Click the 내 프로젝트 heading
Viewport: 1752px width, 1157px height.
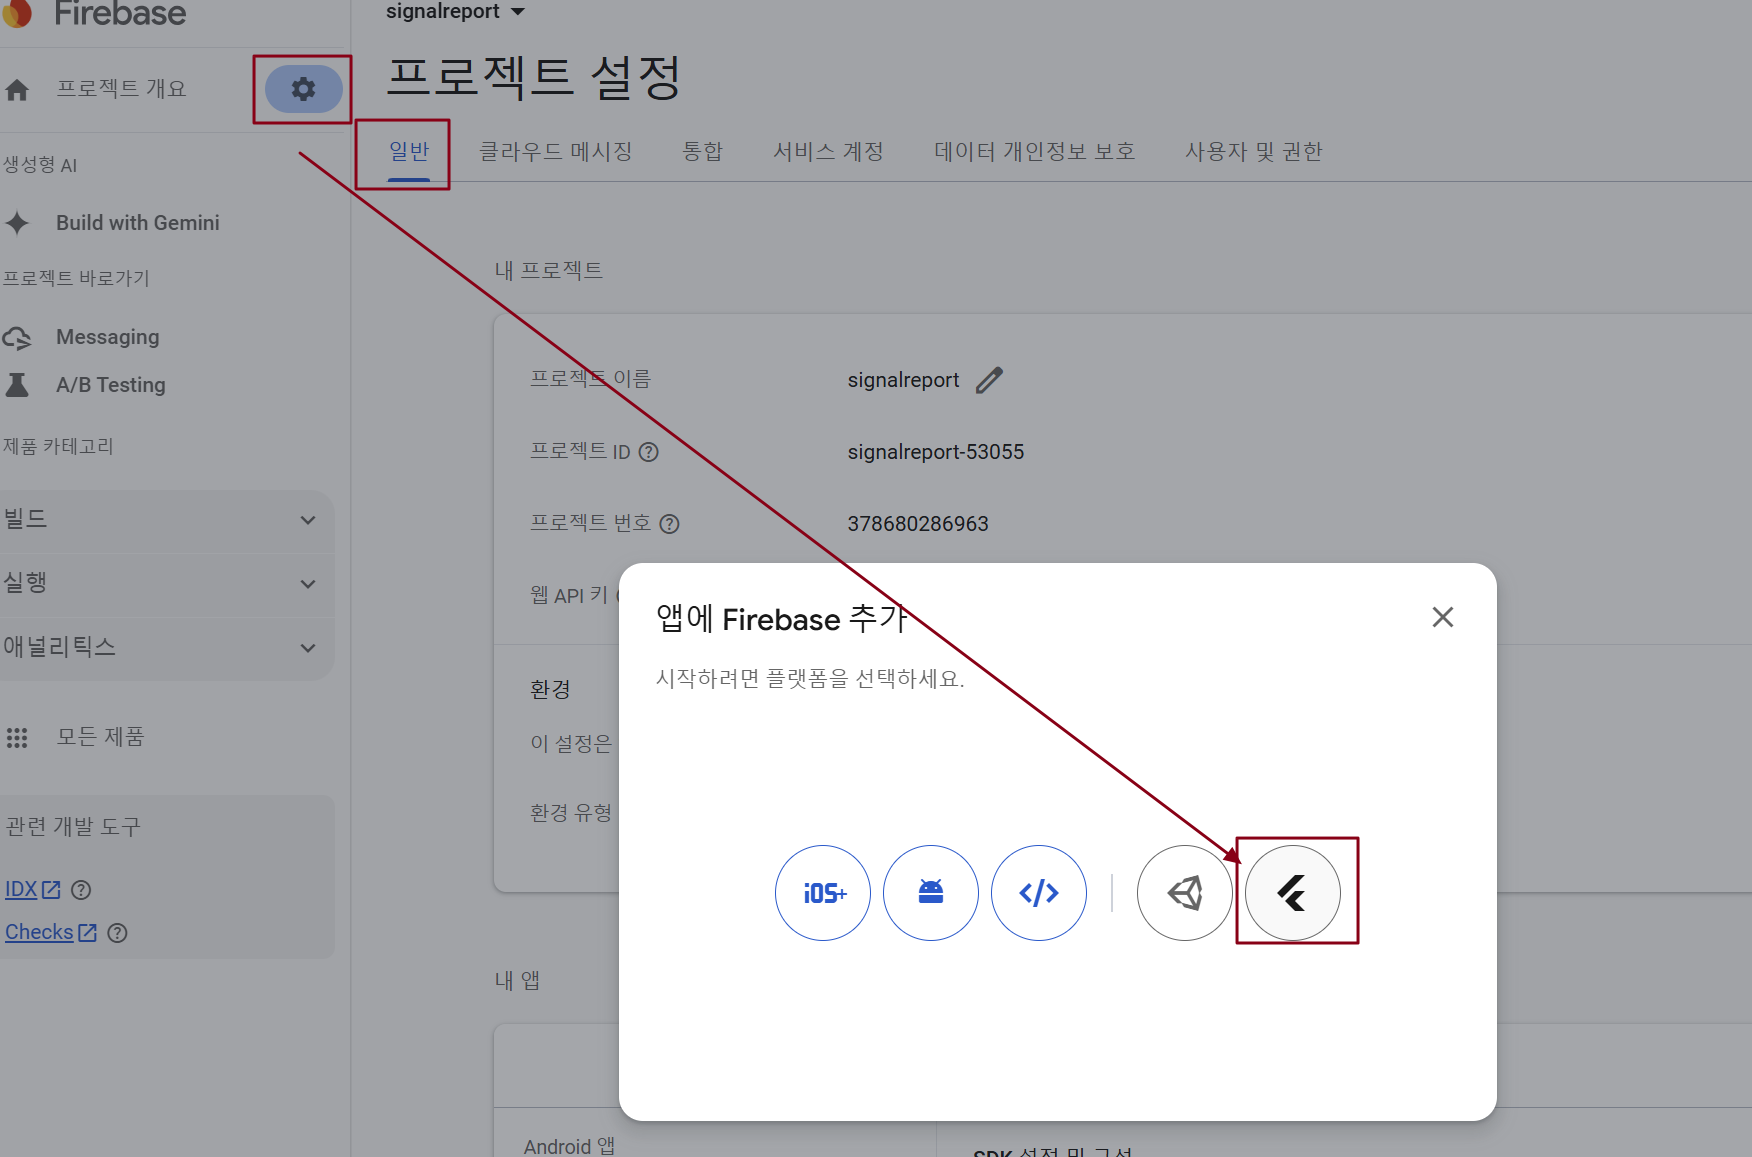549,271
